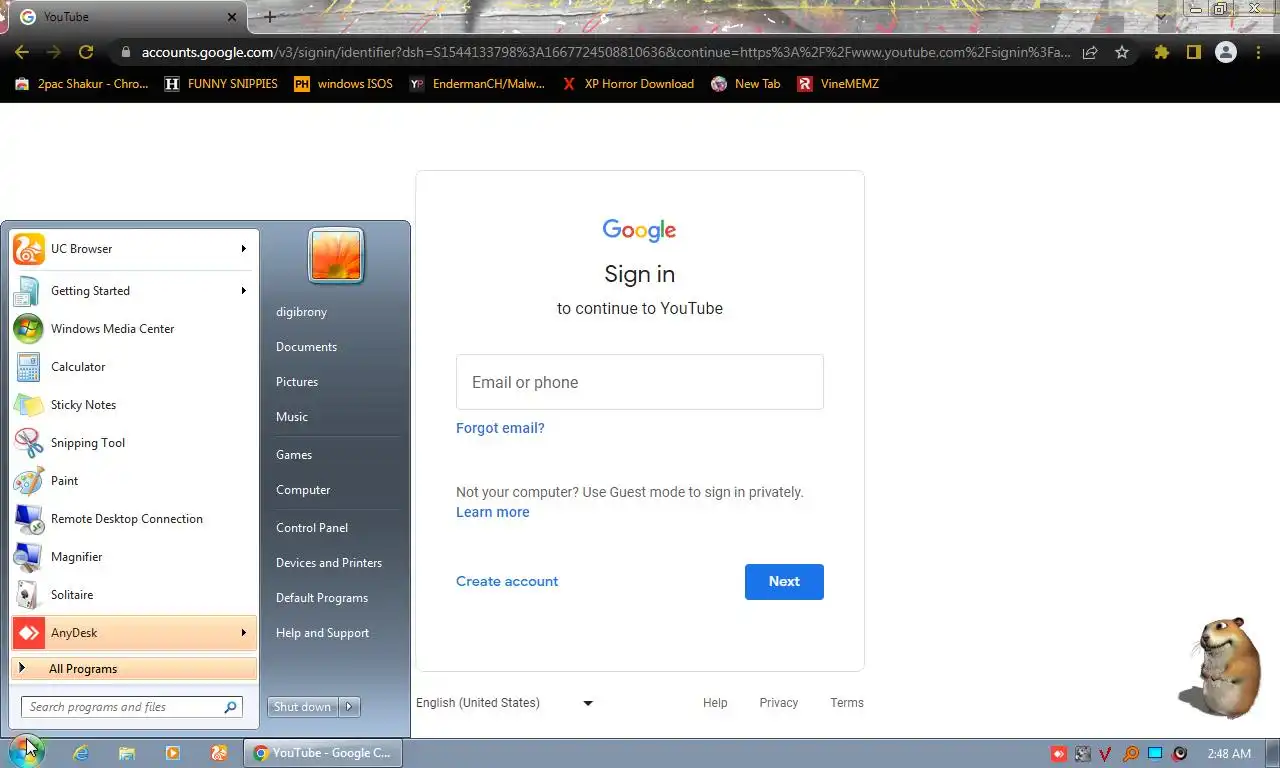Click the Start menu search magnifier icon
This screenshot has height=768, width=1280.
(x=230, y=707)
